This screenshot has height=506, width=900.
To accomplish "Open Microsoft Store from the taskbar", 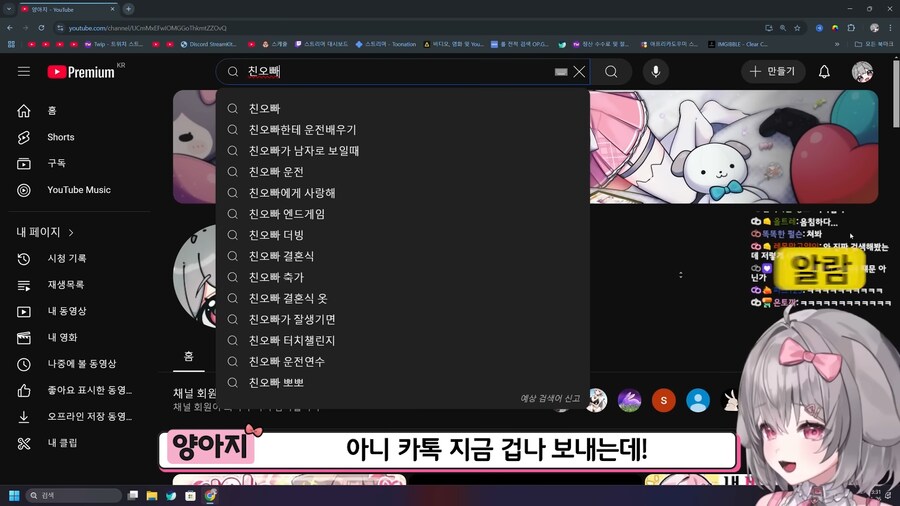I will pos(191,496).
